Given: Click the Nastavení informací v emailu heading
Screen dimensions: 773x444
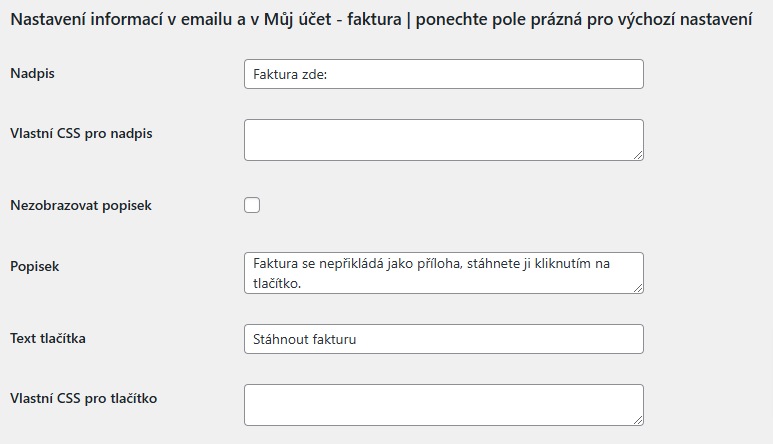Looking at the screenshot, I should [x=381, y=20].
